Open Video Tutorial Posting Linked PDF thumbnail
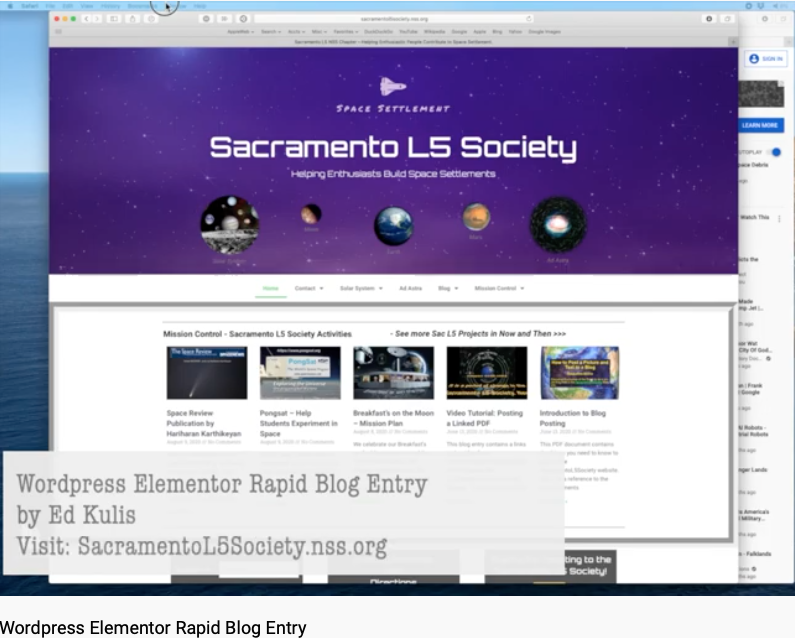The width and height of the screenshot is (795, 638). (487, 373)
